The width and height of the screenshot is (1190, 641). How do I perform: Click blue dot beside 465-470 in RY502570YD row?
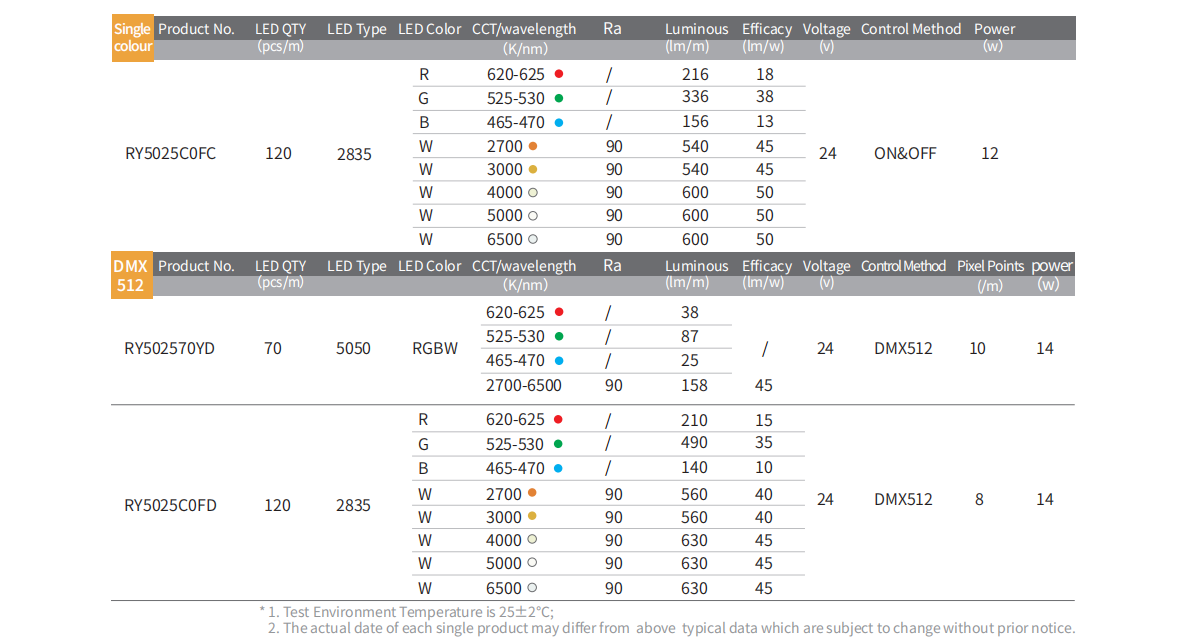[x=559, y=361]
